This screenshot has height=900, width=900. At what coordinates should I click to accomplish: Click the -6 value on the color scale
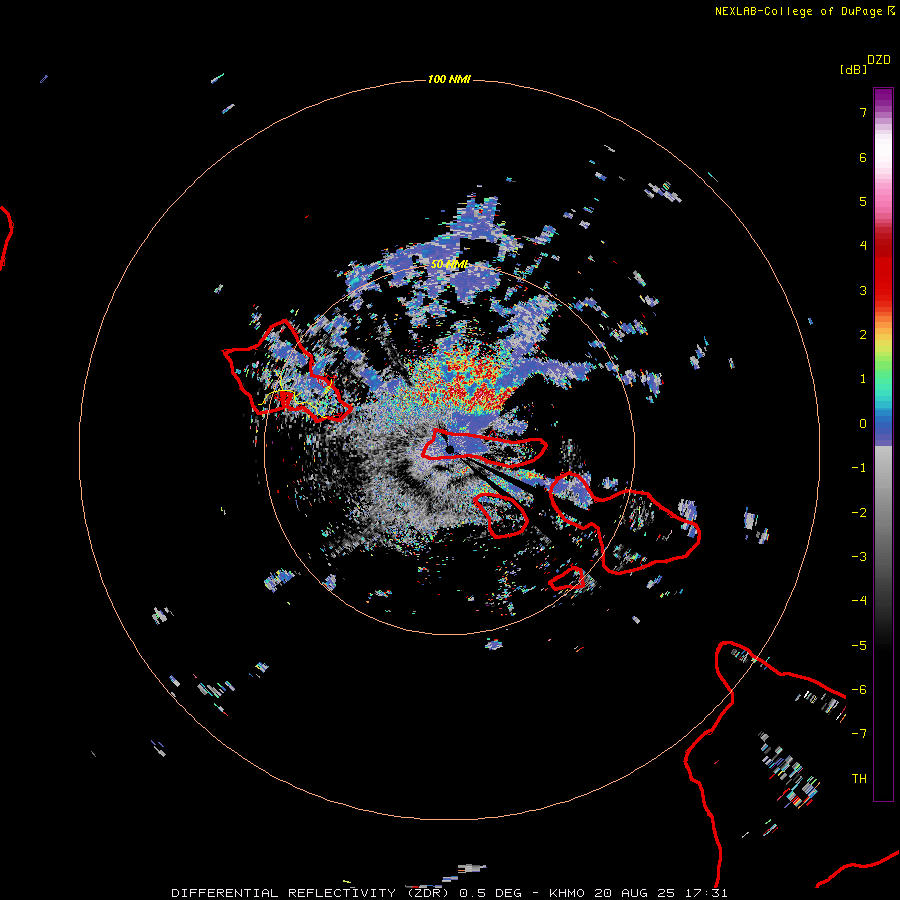859,690
